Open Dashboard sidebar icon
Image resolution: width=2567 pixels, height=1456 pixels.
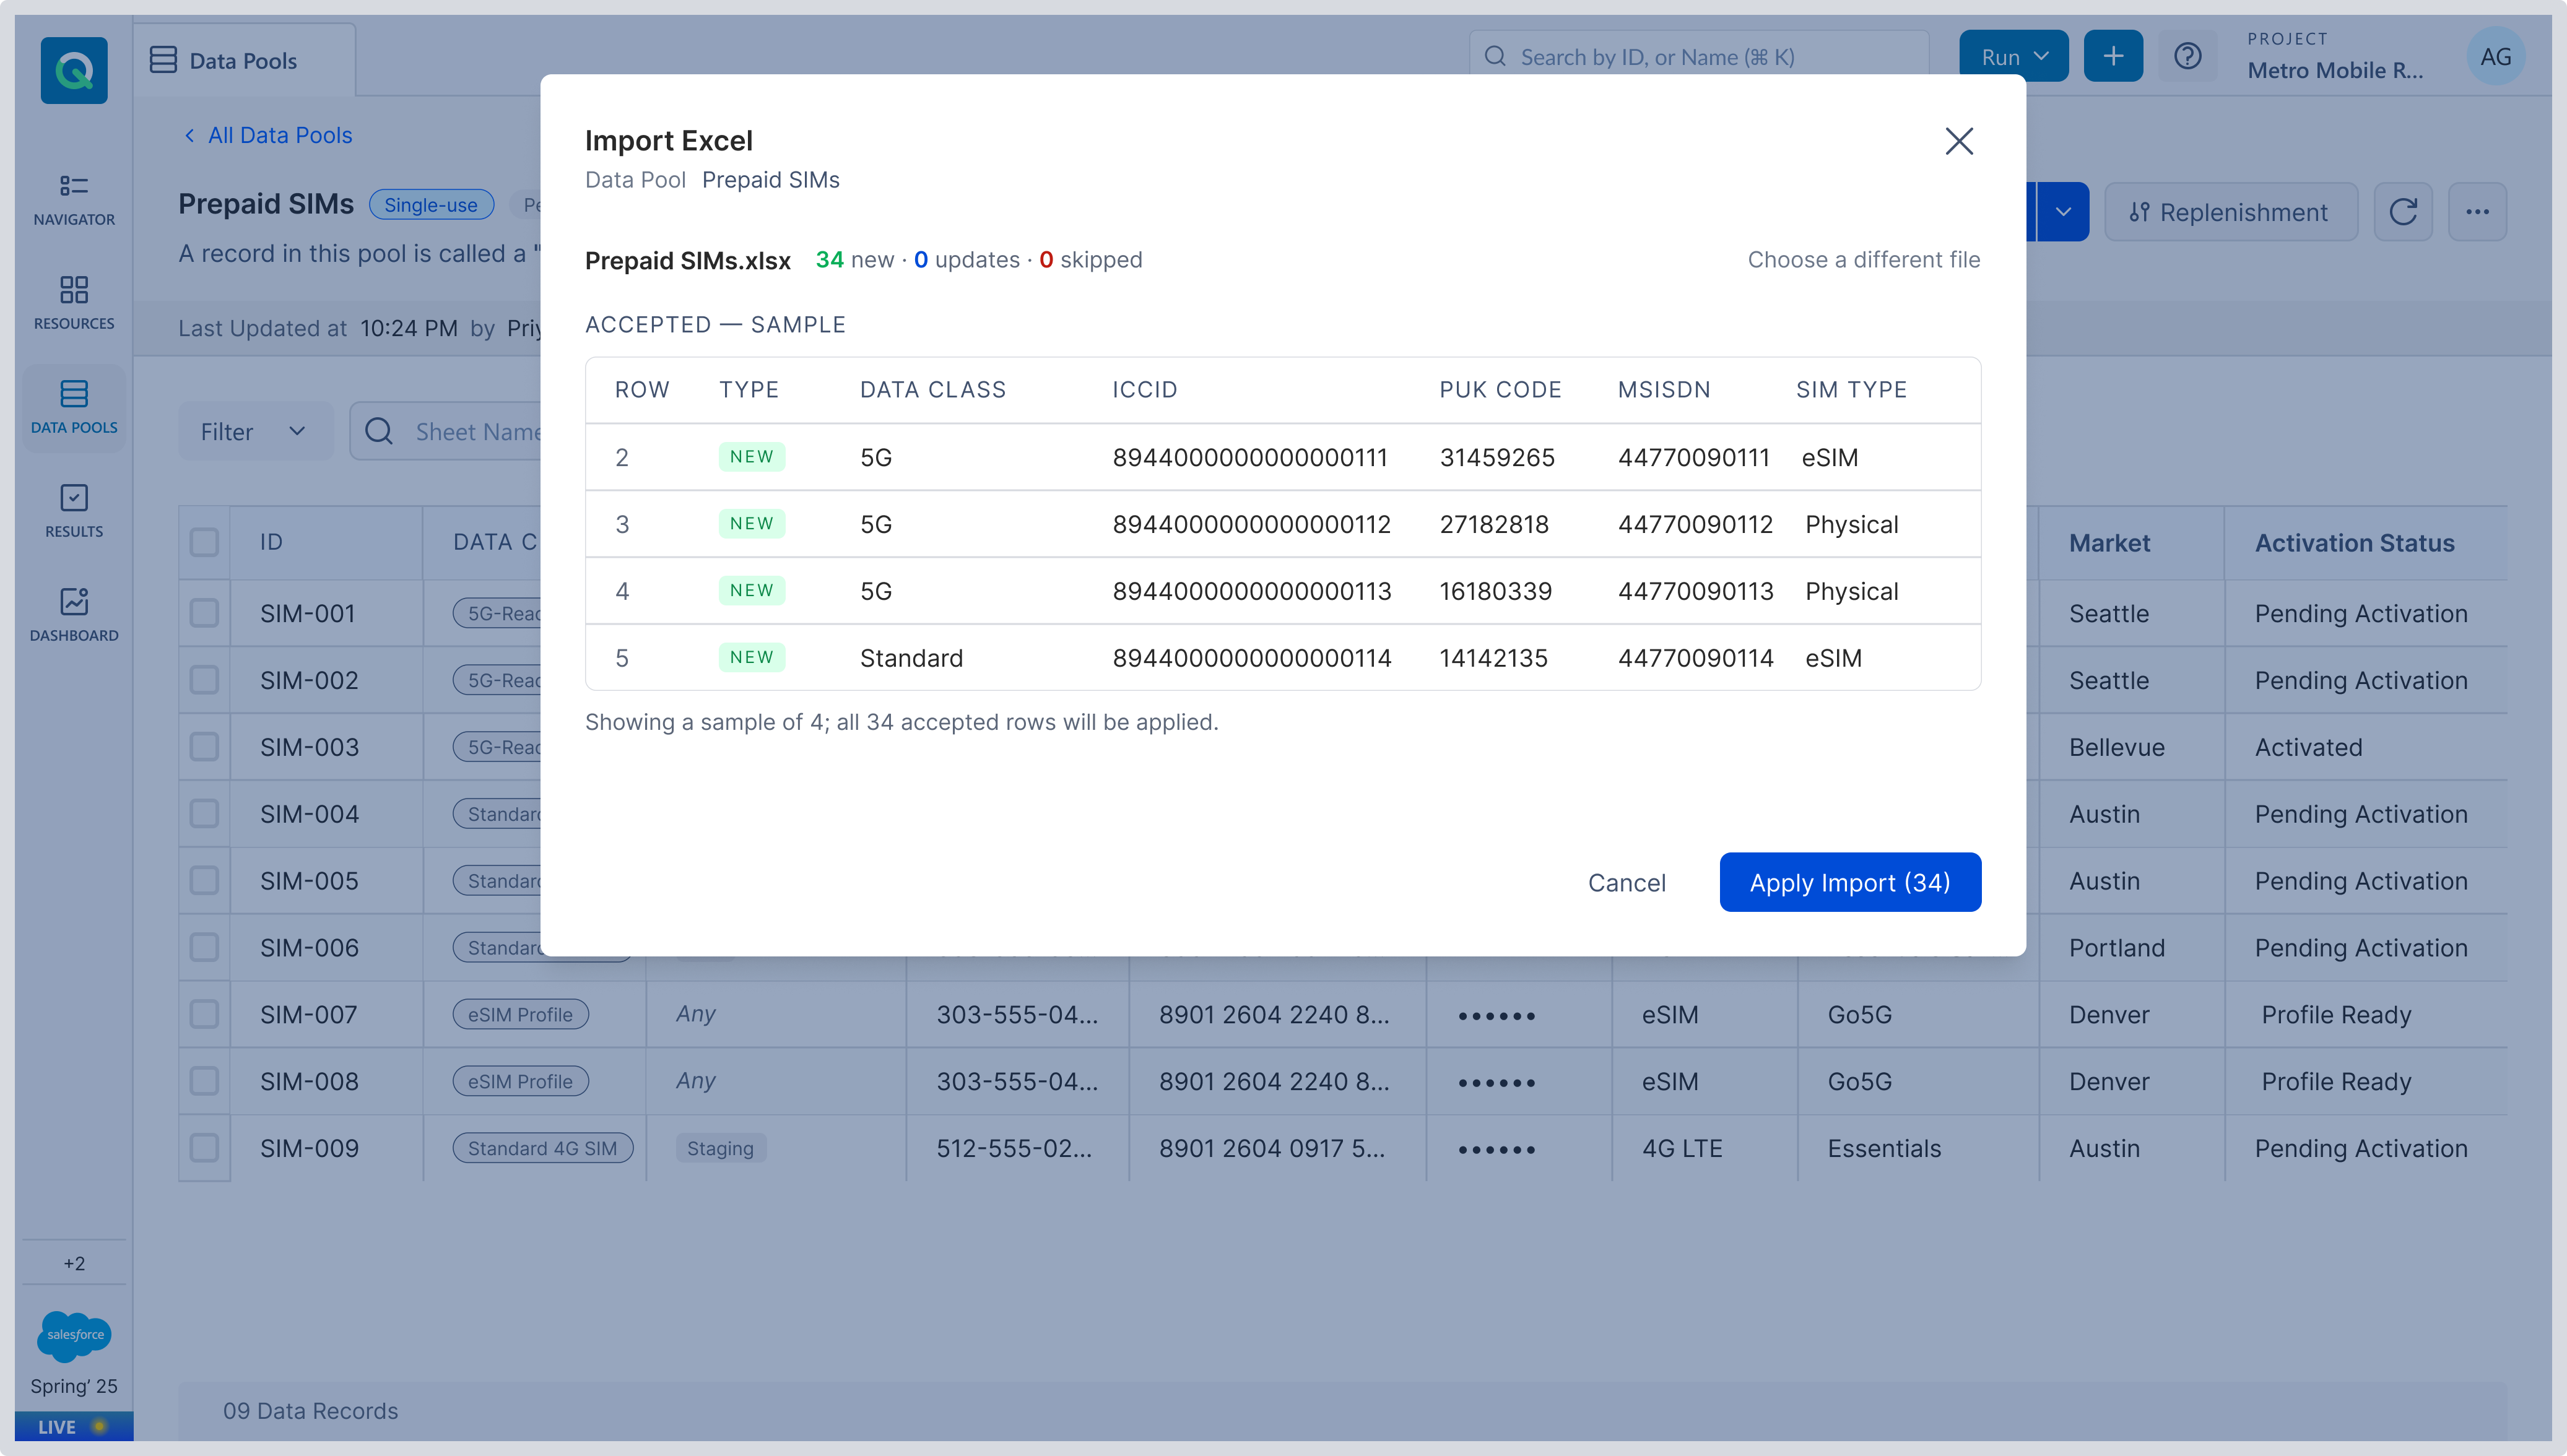(x=74, y=615)
